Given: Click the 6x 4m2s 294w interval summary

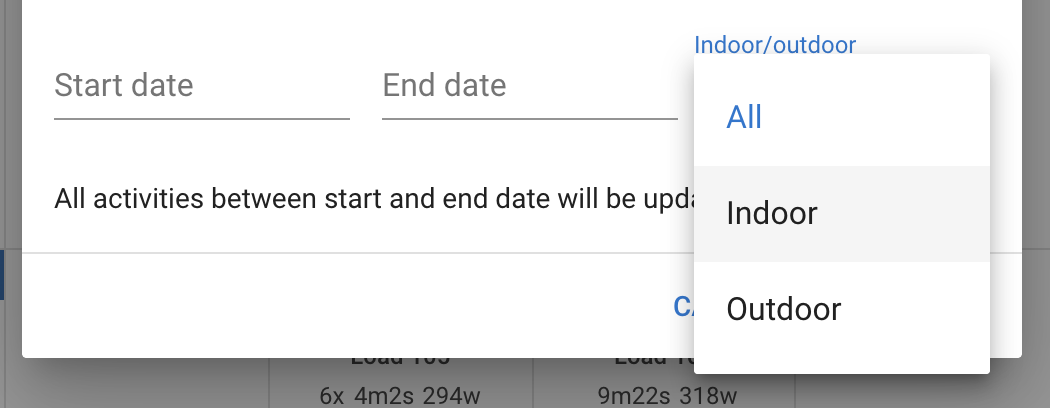Looking at the screenshot, I should click(400, 396).
